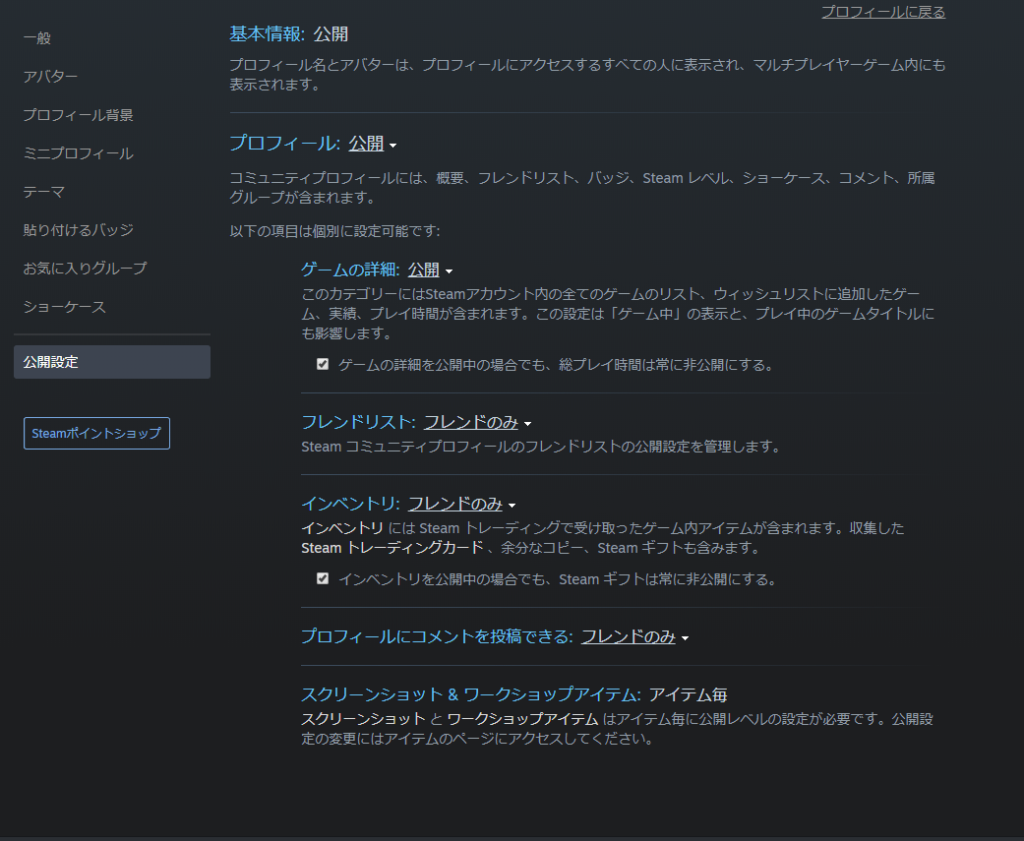Viewport: 1024px width, 841px height.
Task: Toggle the Steam ギフトは常に非公開 checkbox
Action: [x=322, y=579]
